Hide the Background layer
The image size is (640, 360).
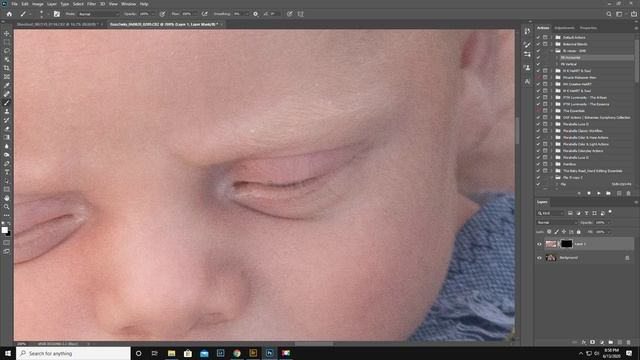539,258
